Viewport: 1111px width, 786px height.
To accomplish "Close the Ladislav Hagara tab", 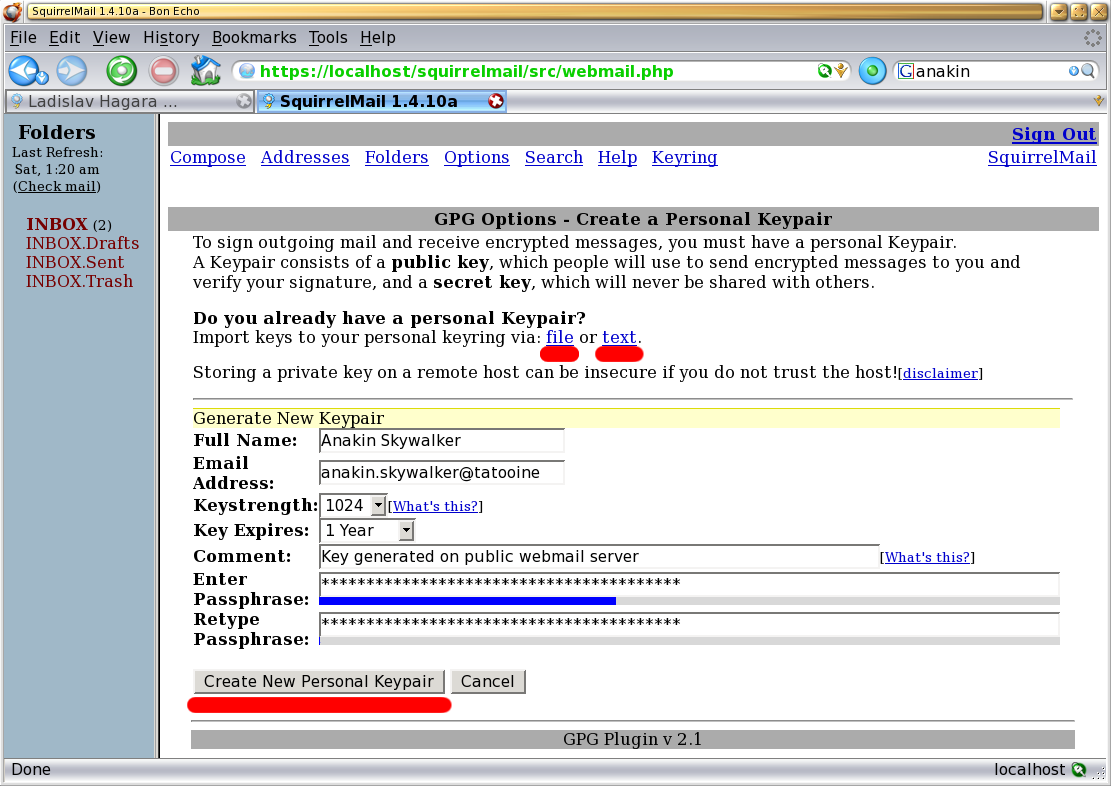I will tap(244, 101).
